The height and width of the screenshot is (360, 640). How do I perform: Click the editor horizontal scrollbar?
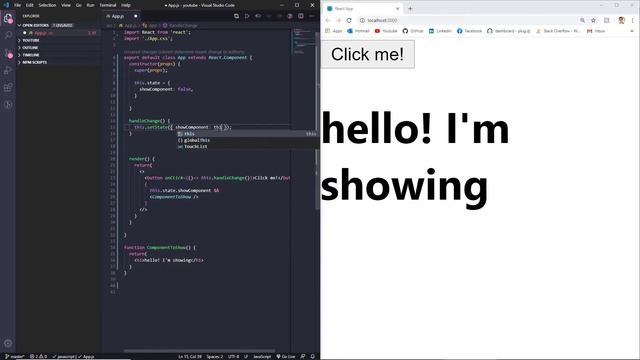point(199,351)
